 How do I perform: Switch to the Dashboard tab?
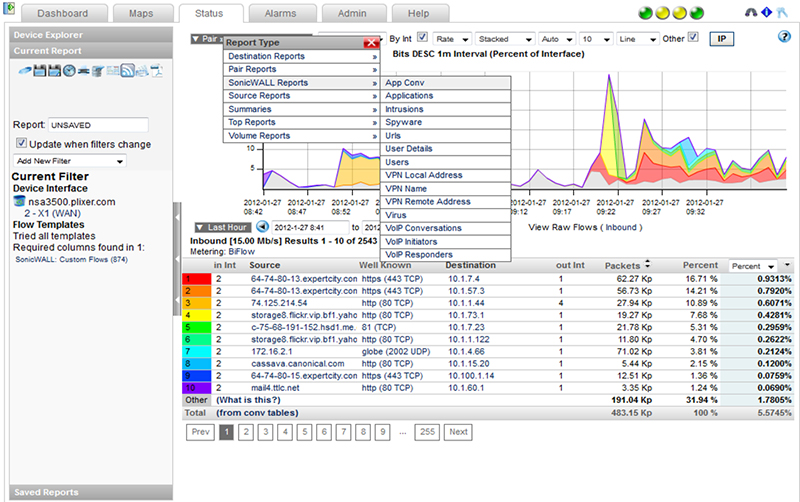coord(63,13)
